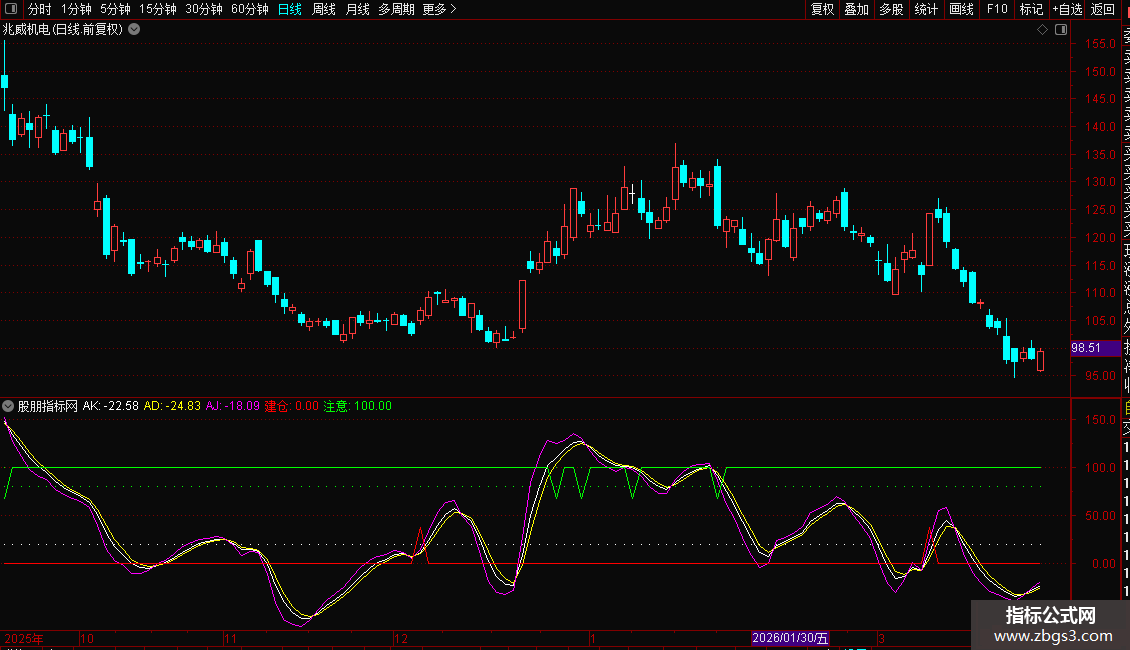Select the 5分钟 period
This screenshot has height=650, width=1130.
coord(115,9)
